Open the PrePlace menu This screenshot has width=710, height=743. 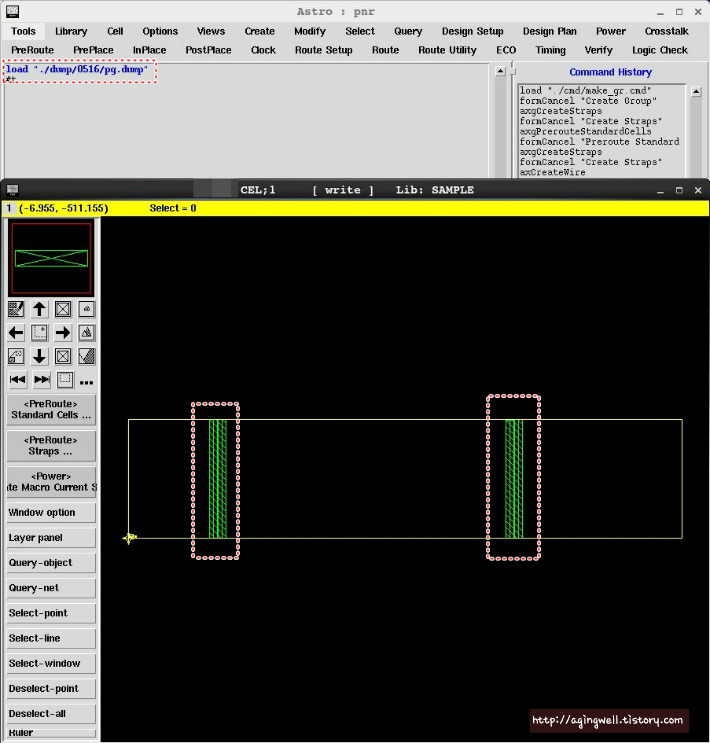point(93,50)
